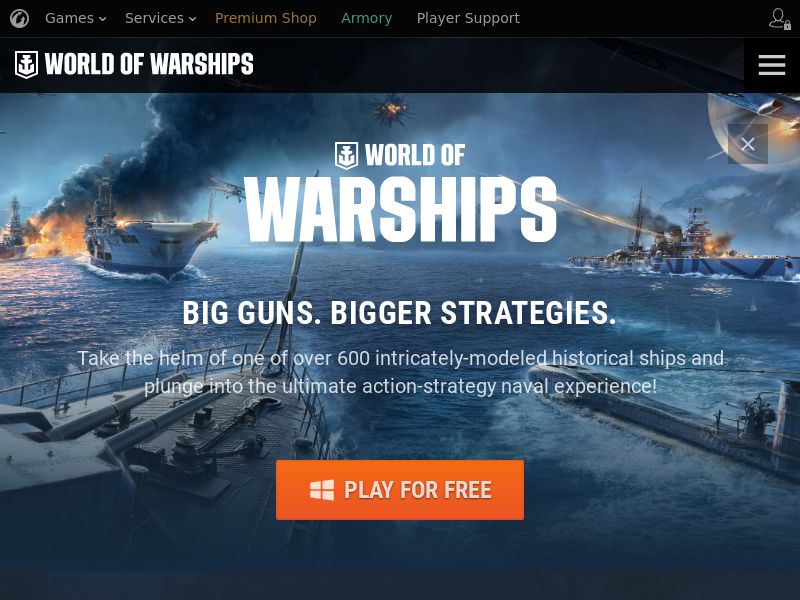Open the user account login icon

click(780, 18)
